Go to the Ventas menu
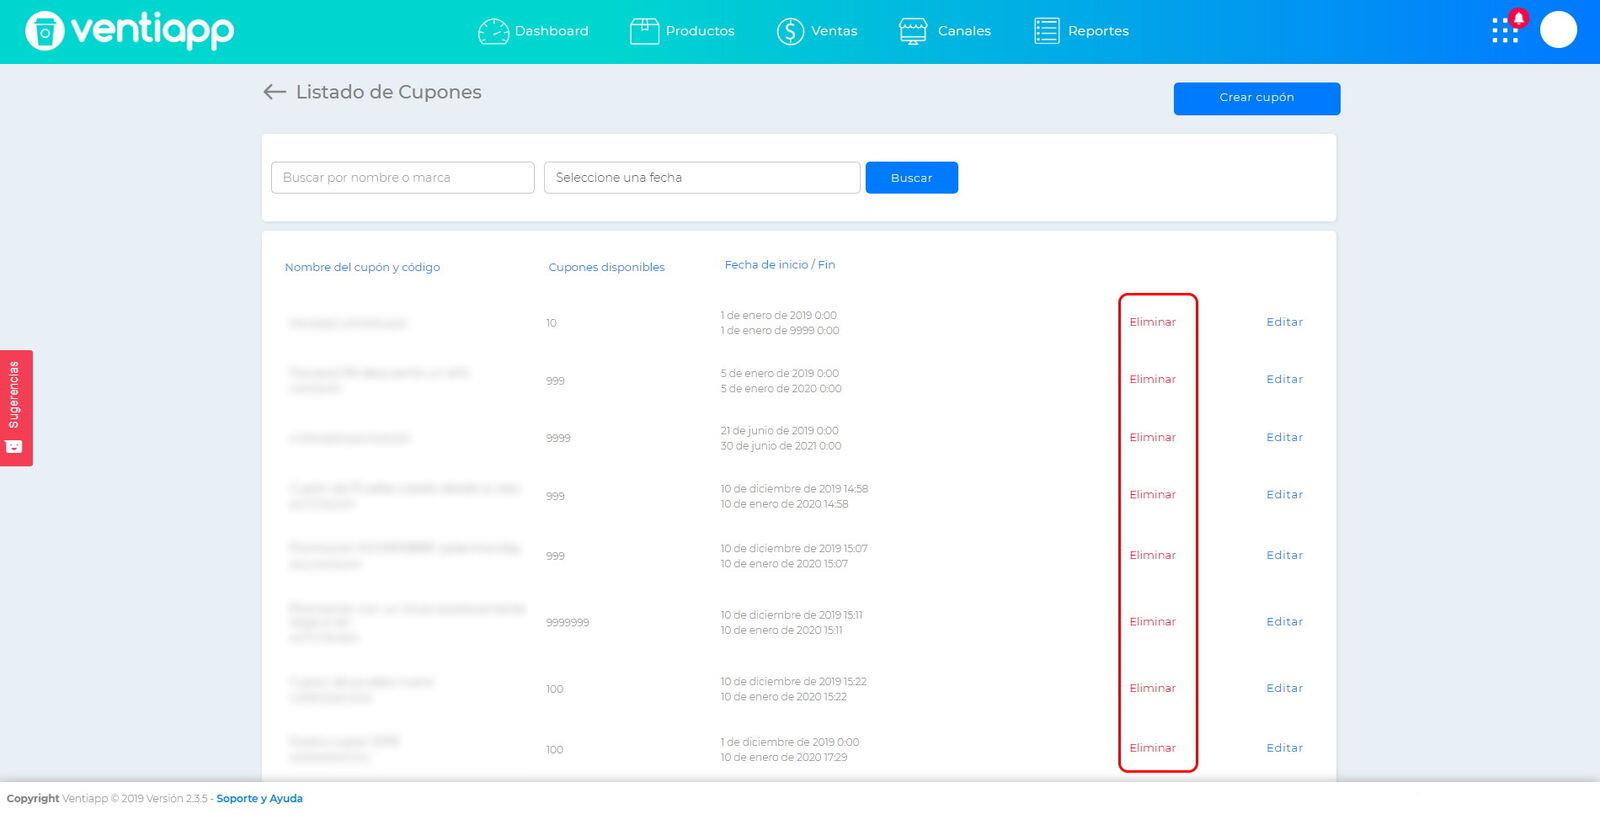Viewport: 1600px width, 814px height. pyautogui.click(x=817, y=31)
